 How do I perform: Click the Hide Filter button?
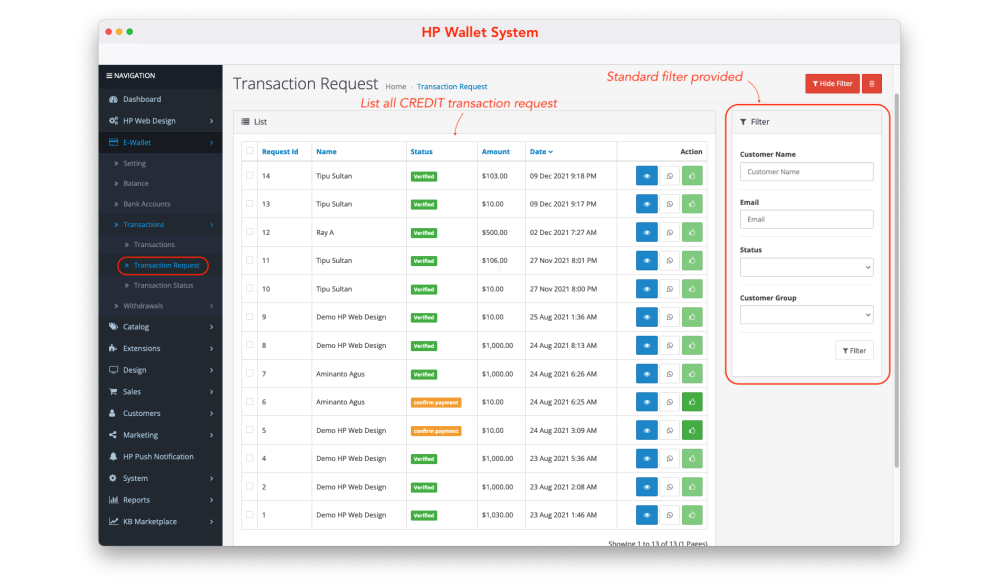[x=832, y=84]
